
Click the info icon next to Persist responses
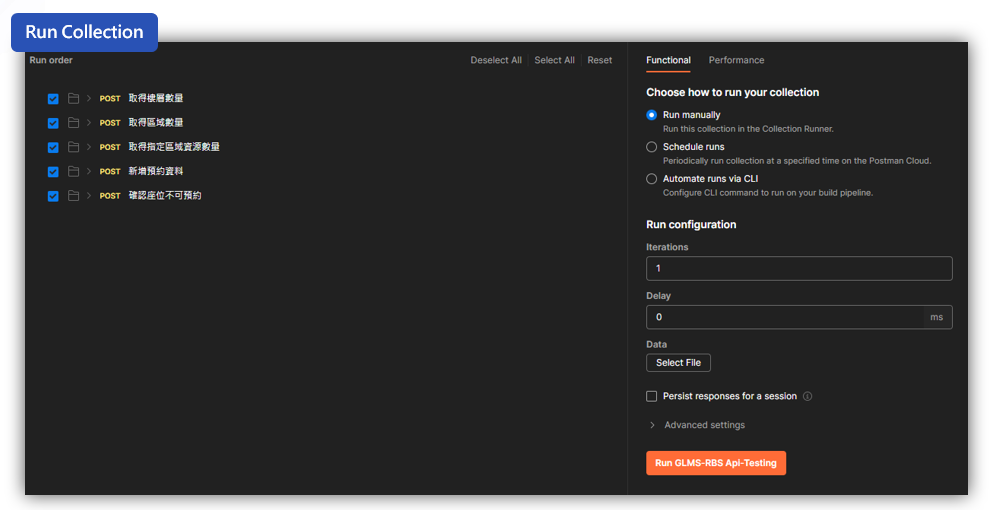[x=807, y=396]
